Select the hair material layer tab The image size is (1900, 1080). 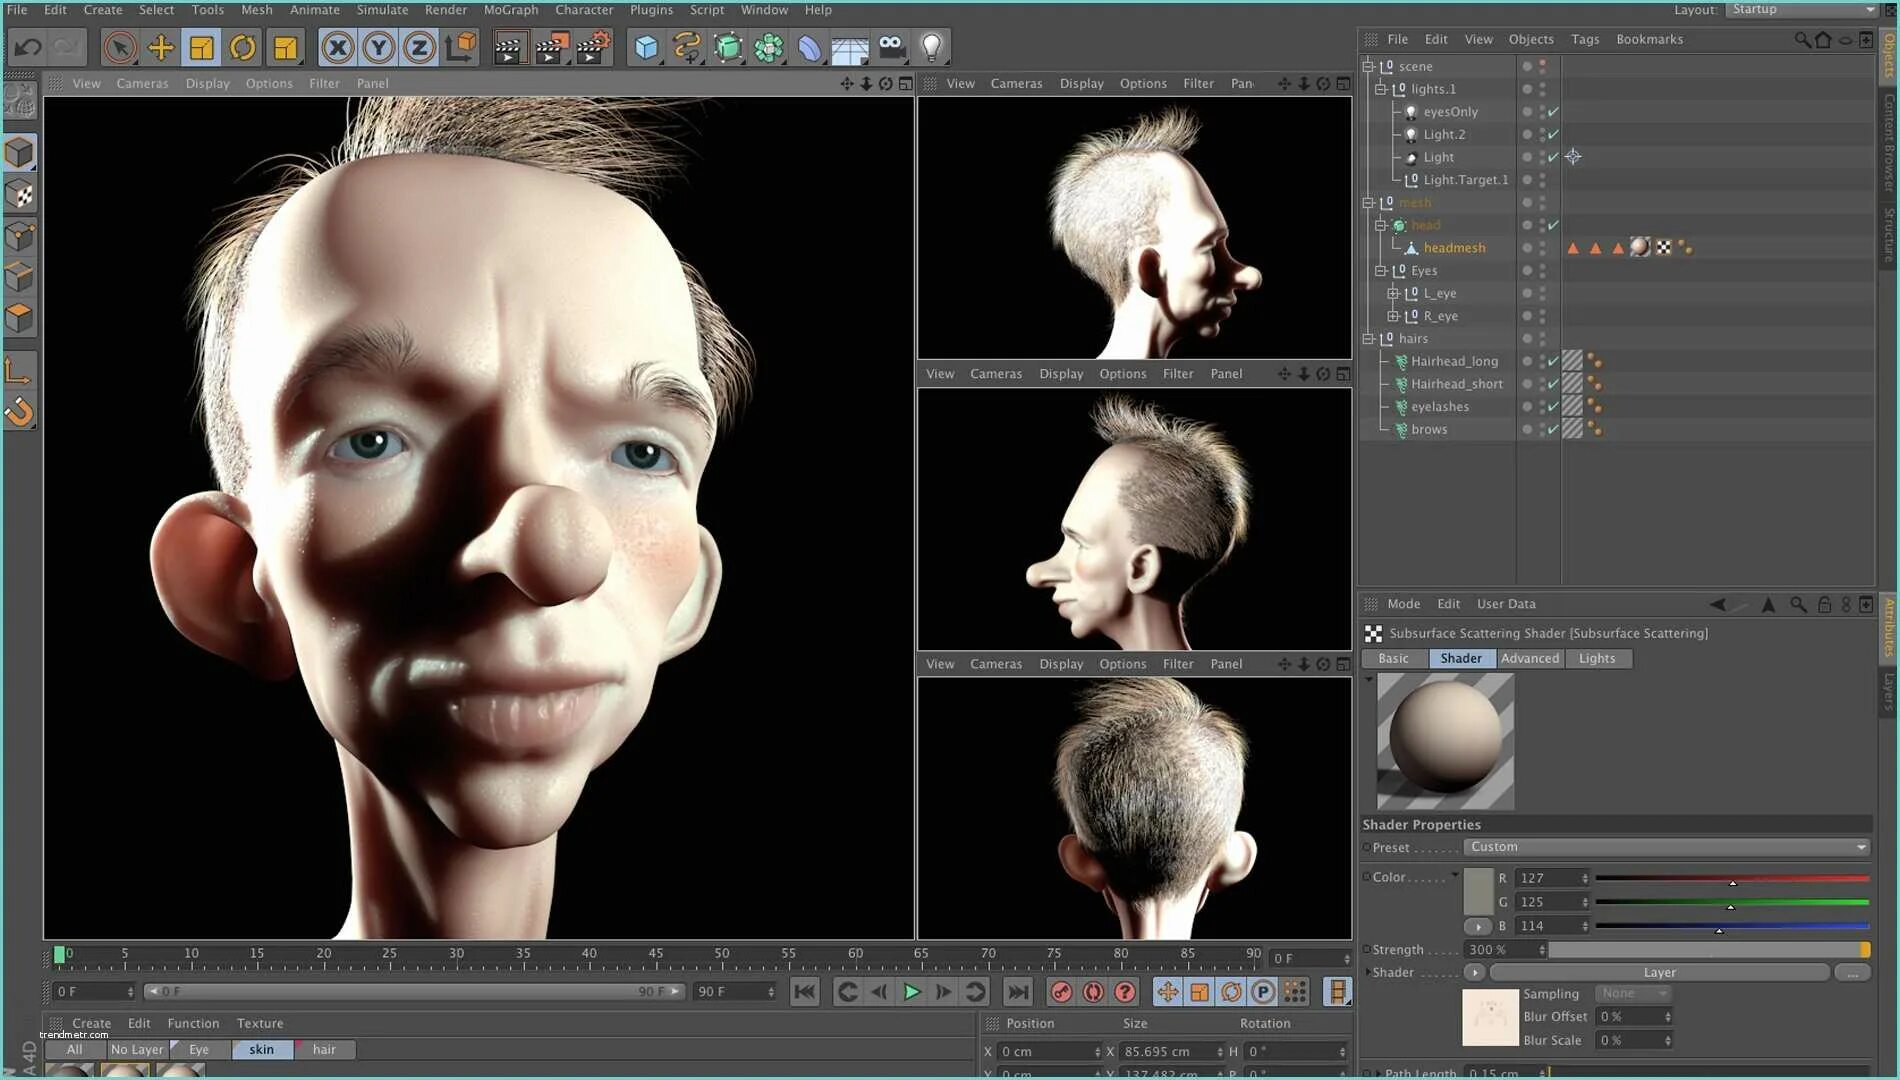coord(325,1049)
